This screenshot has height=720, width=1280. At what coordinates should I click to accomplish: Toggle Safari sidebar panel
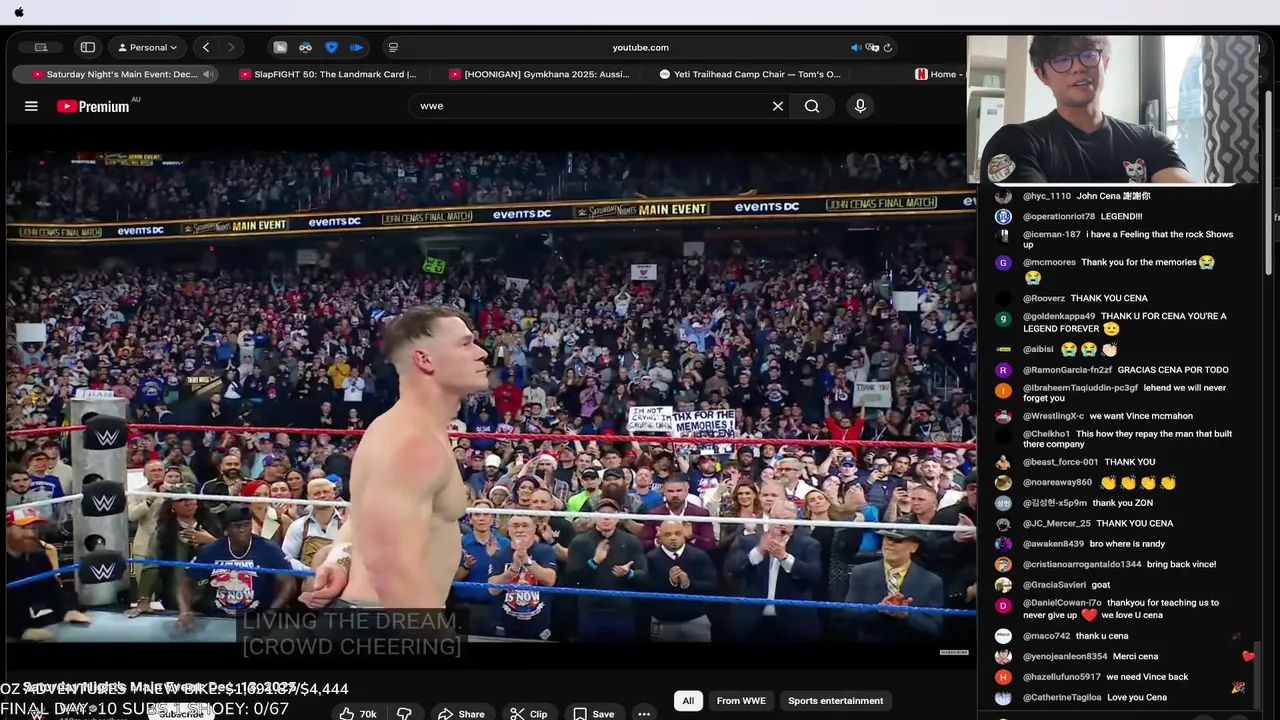tap(88, 47)
